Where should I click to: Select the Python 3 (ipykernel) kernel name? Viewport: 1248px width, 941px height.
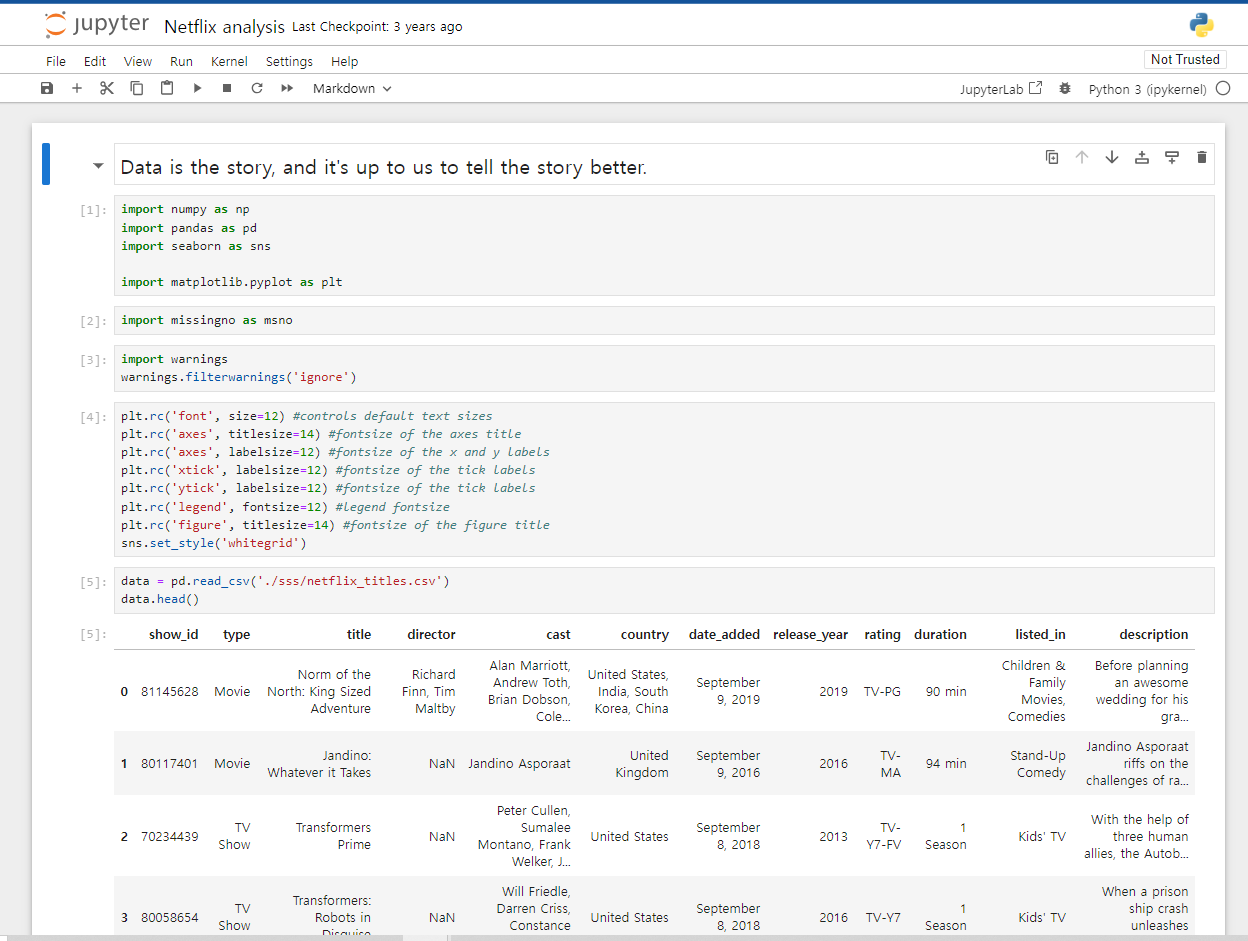(1147, 88)
